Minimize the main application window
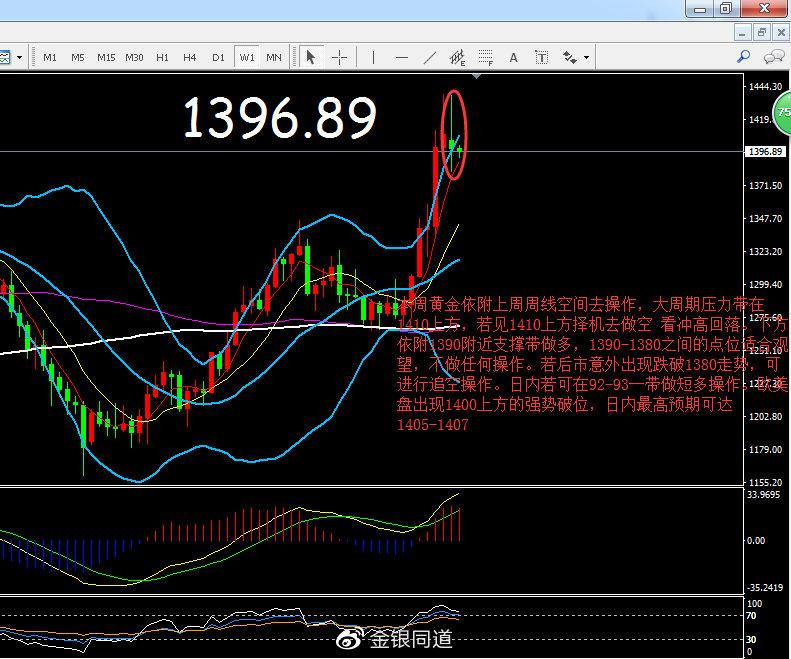 click(x=700, y=9)
